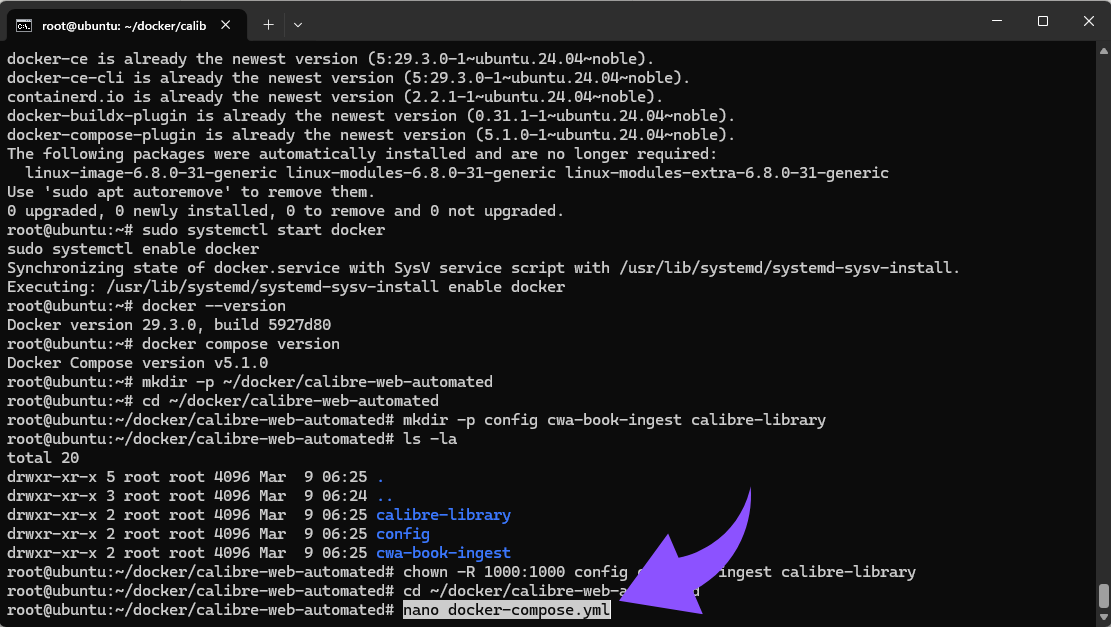
Task: Click the blue 'config' directory name
Action: click(403, 533)
